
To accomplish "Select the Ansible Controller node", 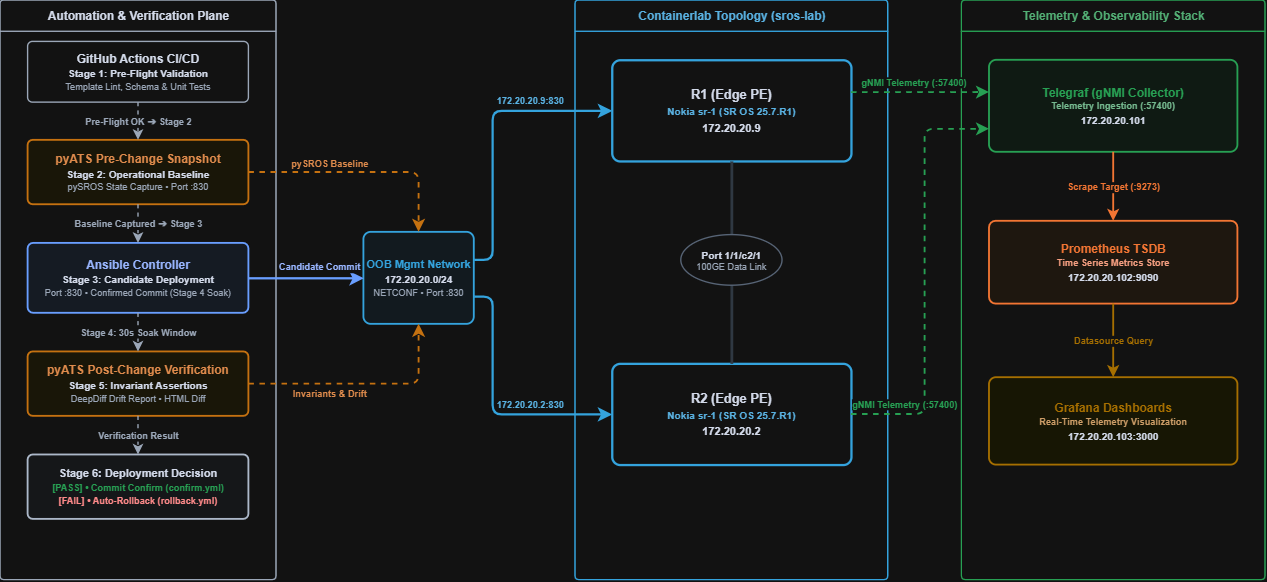I will tap(138, 278).
